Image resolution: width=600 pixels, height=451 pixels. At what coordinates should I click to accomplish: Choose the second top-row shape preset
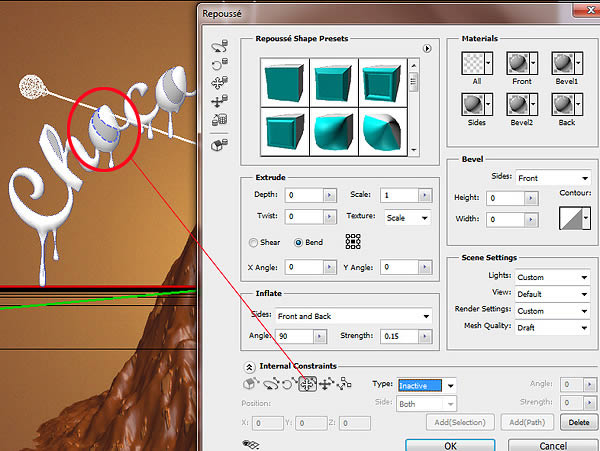coord(334,83)
